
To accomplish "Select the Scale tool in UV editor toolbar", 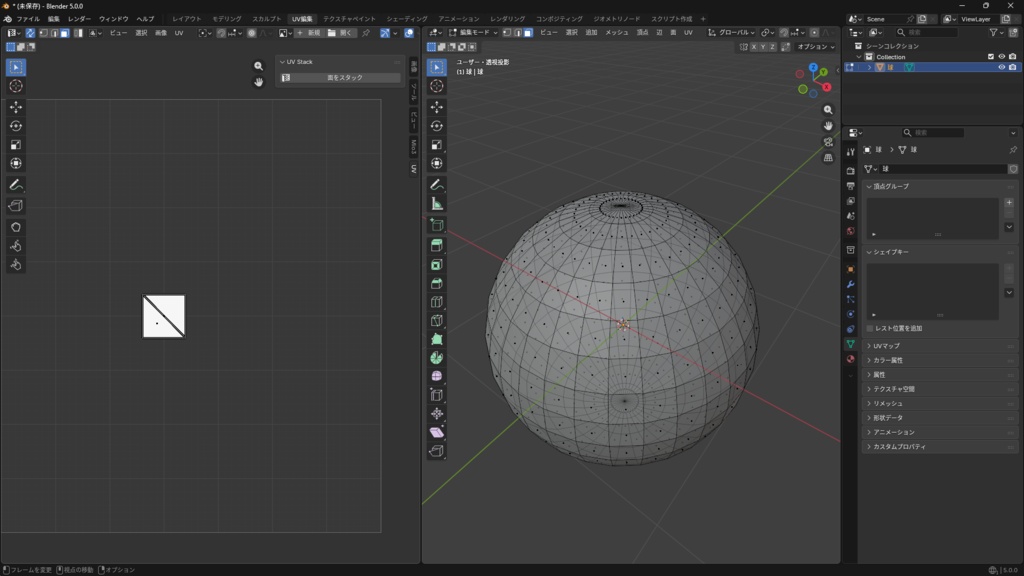I will [16, 144].
